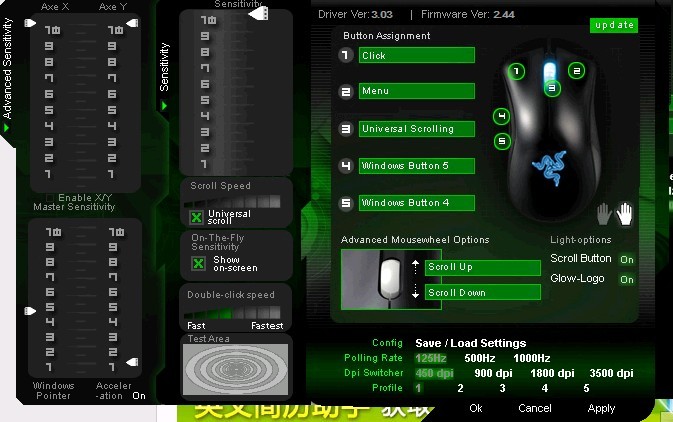Image resolution: width=673 pixels, height=422 pixels.
Task: Select button 2 marker on mouse image
Action: 576,71
